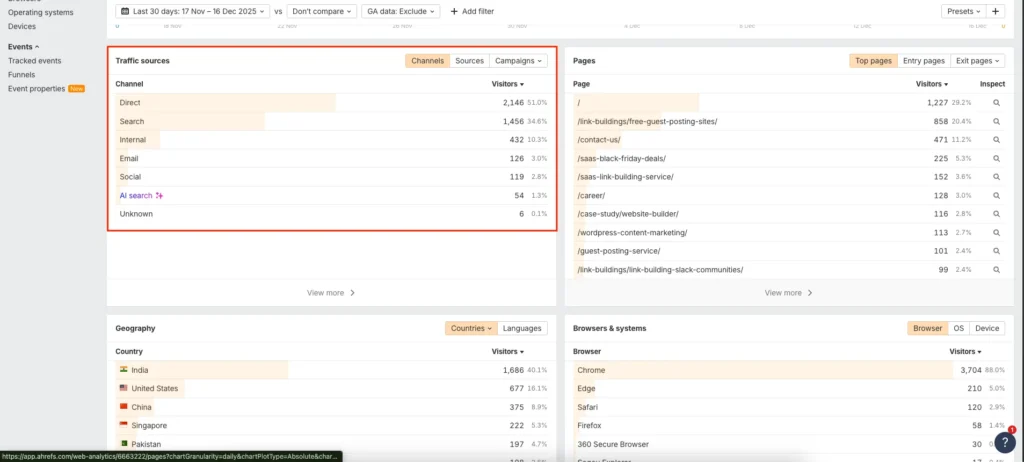Click the Search channel row
1024x462 pixels.
[x=332, y=122]
